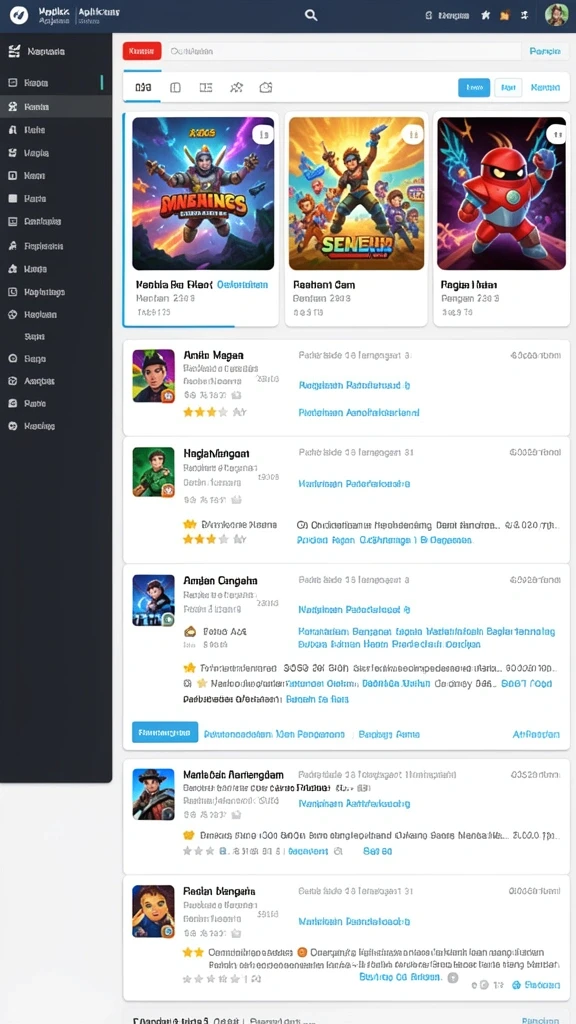The height and width of the screenshot is (1024, 576).
Task: Click orange badge on green-hat character thumbnail
Action: (x=168, y=395)
